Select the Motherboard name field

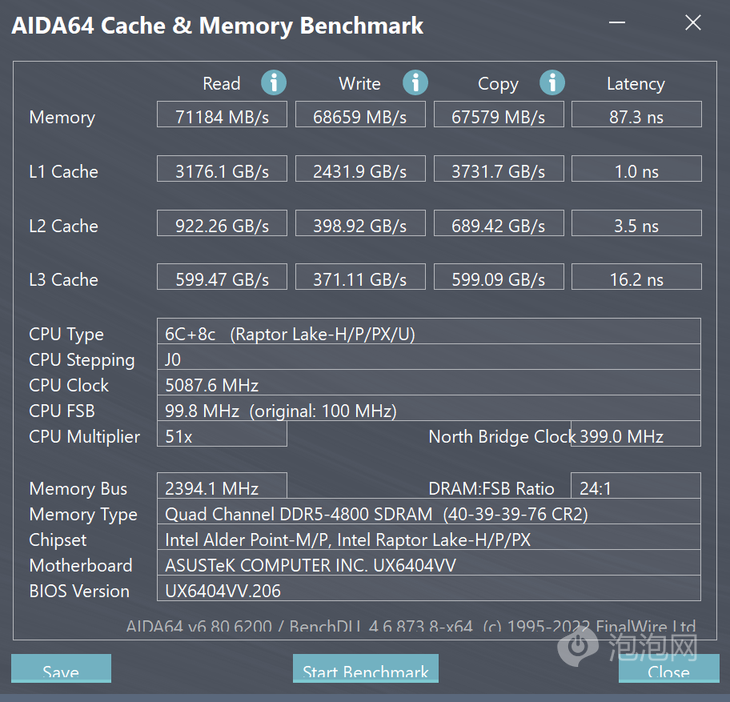click(429, 563)
